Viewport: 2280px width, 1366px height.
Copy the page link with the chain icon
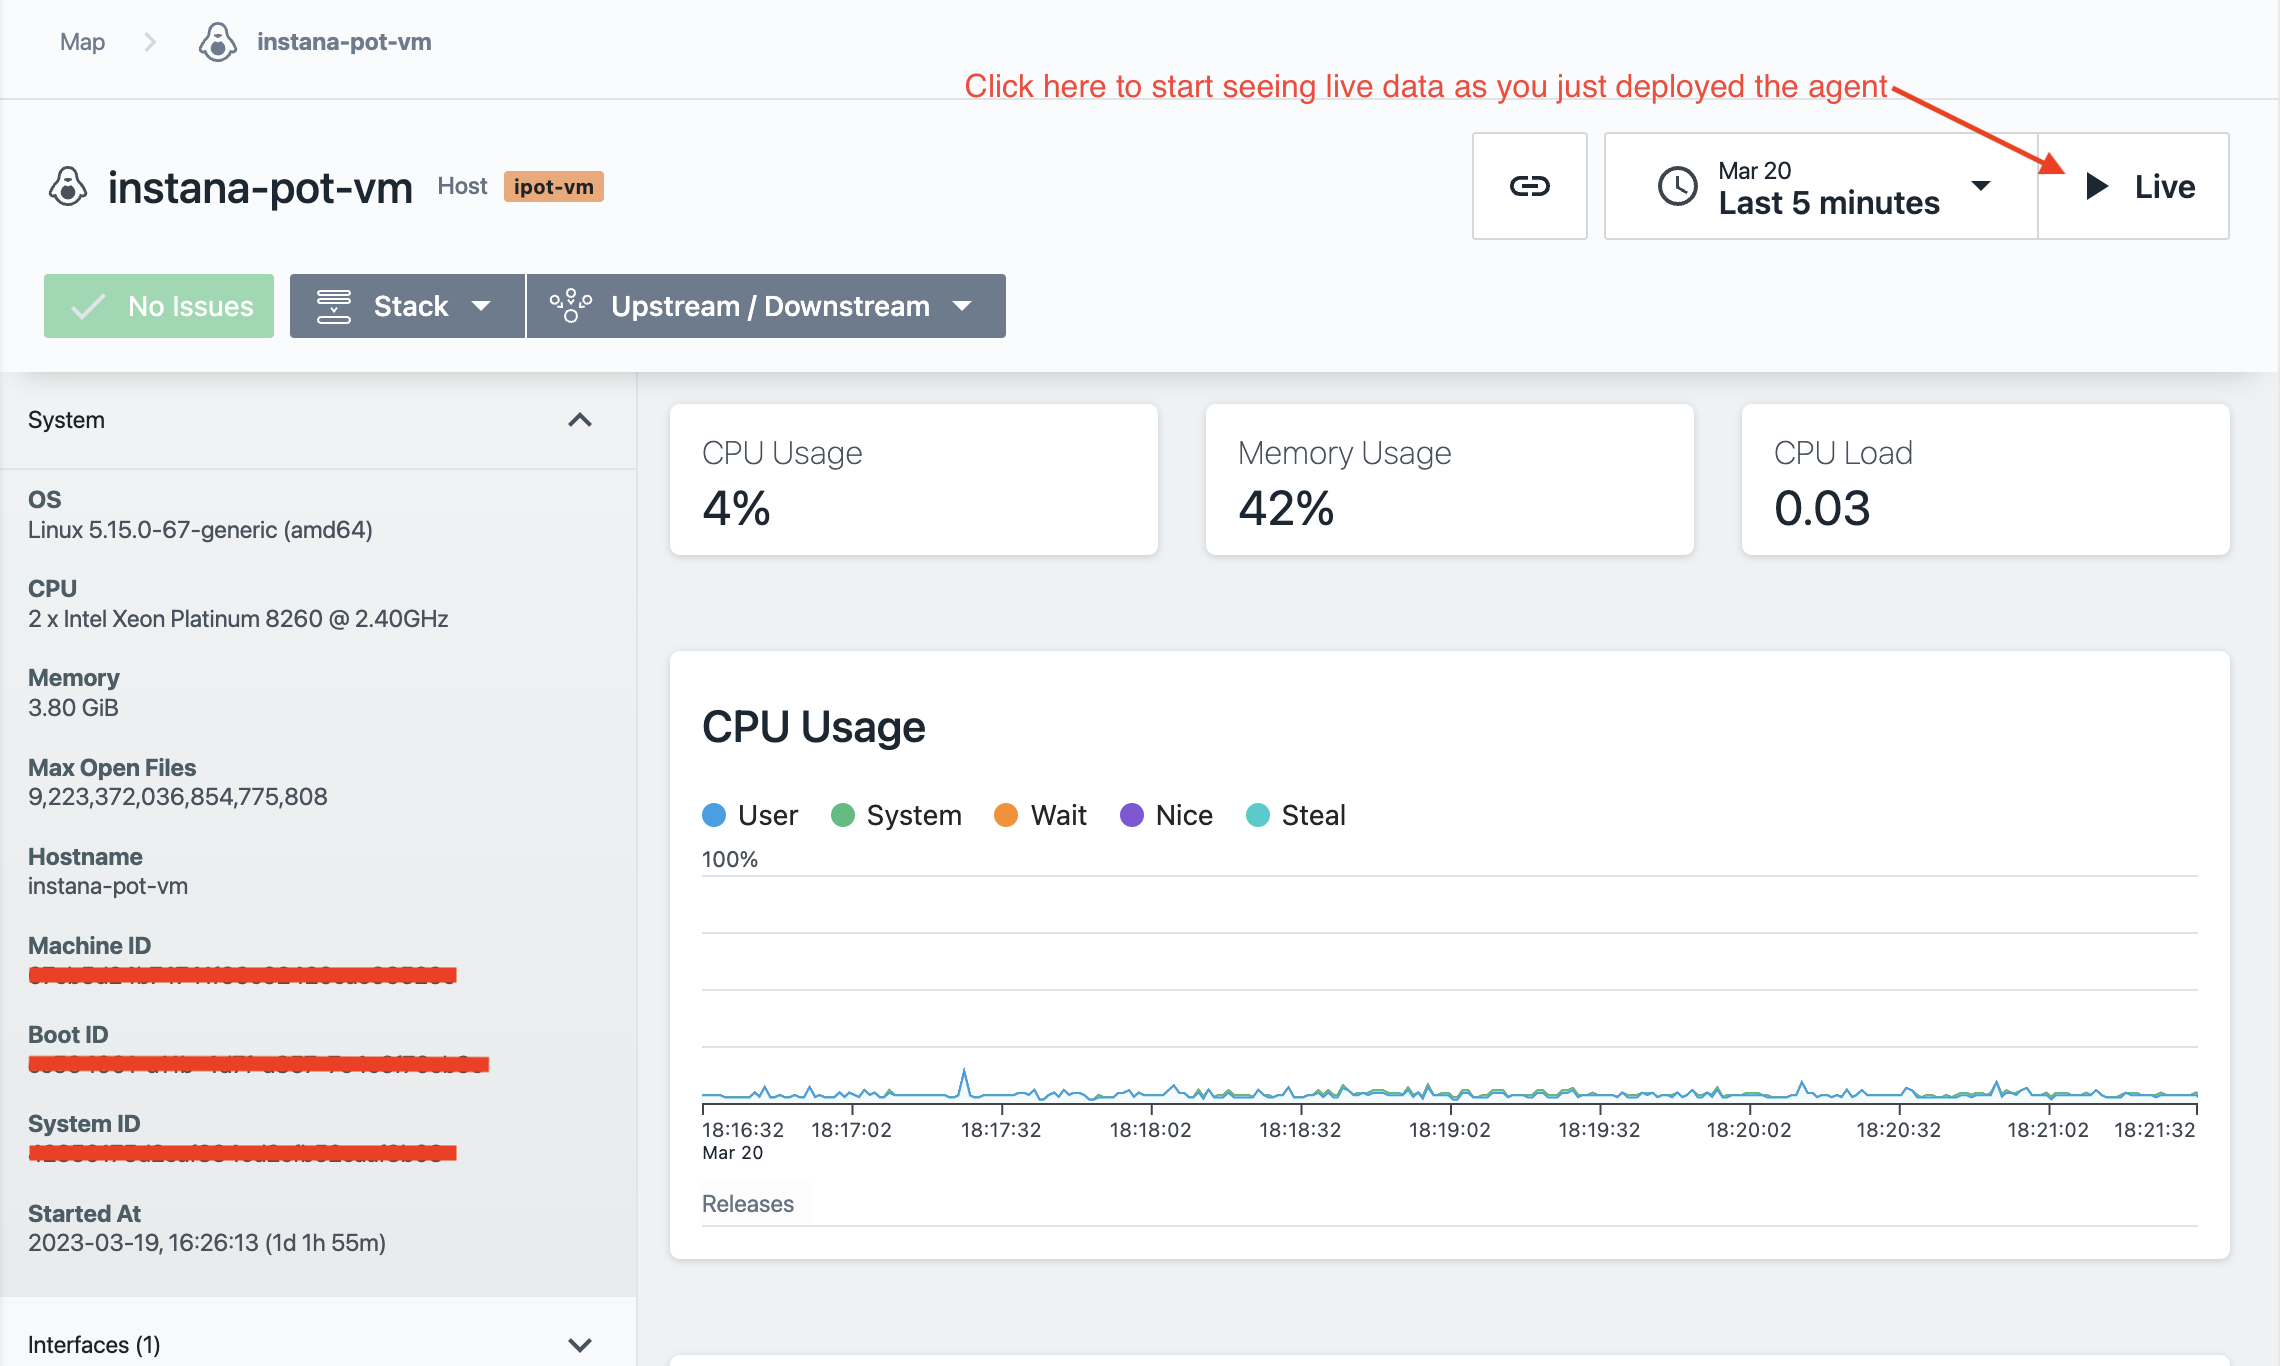tap(1529, 186)
